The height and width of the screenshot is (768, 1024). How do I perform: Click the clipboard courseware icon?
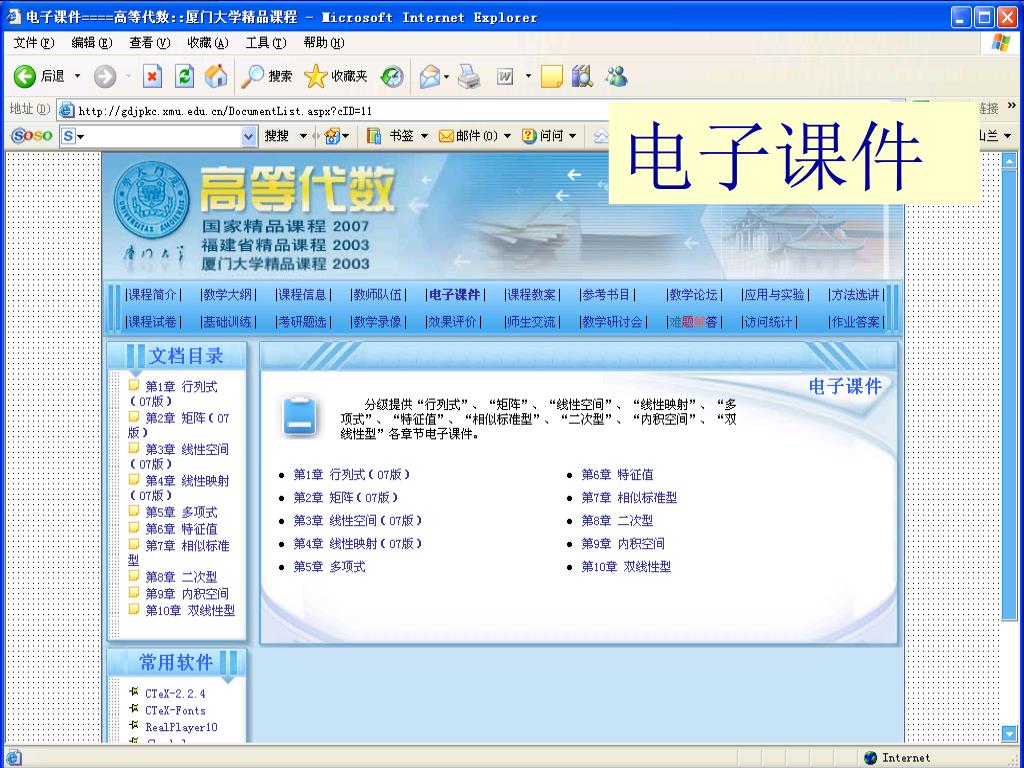tap(300, 415)
